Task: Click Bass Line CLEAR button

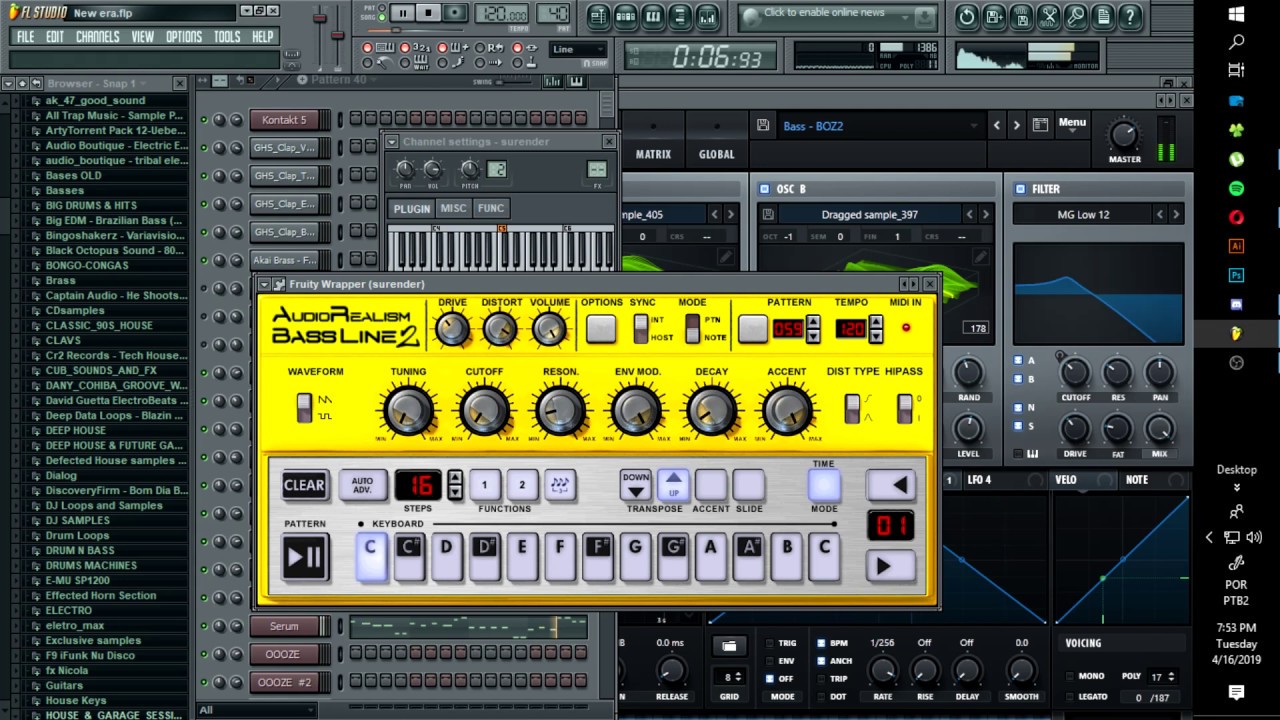Action: pyautogui.click(x=304, y=486)
